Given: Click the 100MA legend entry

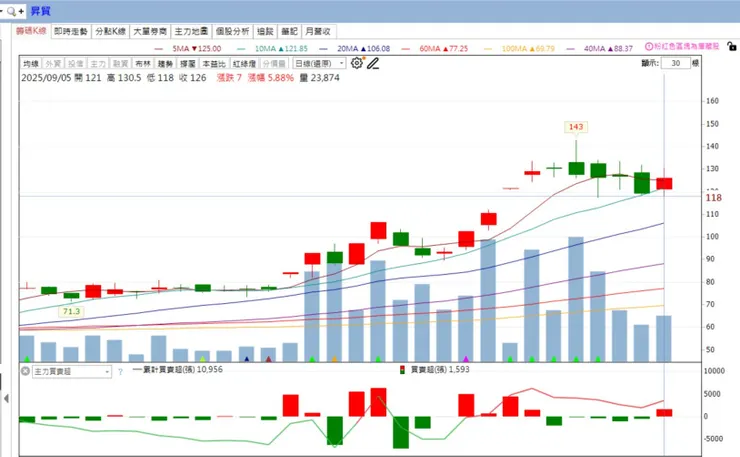Looking at the screenshot, I should (519, 48).
